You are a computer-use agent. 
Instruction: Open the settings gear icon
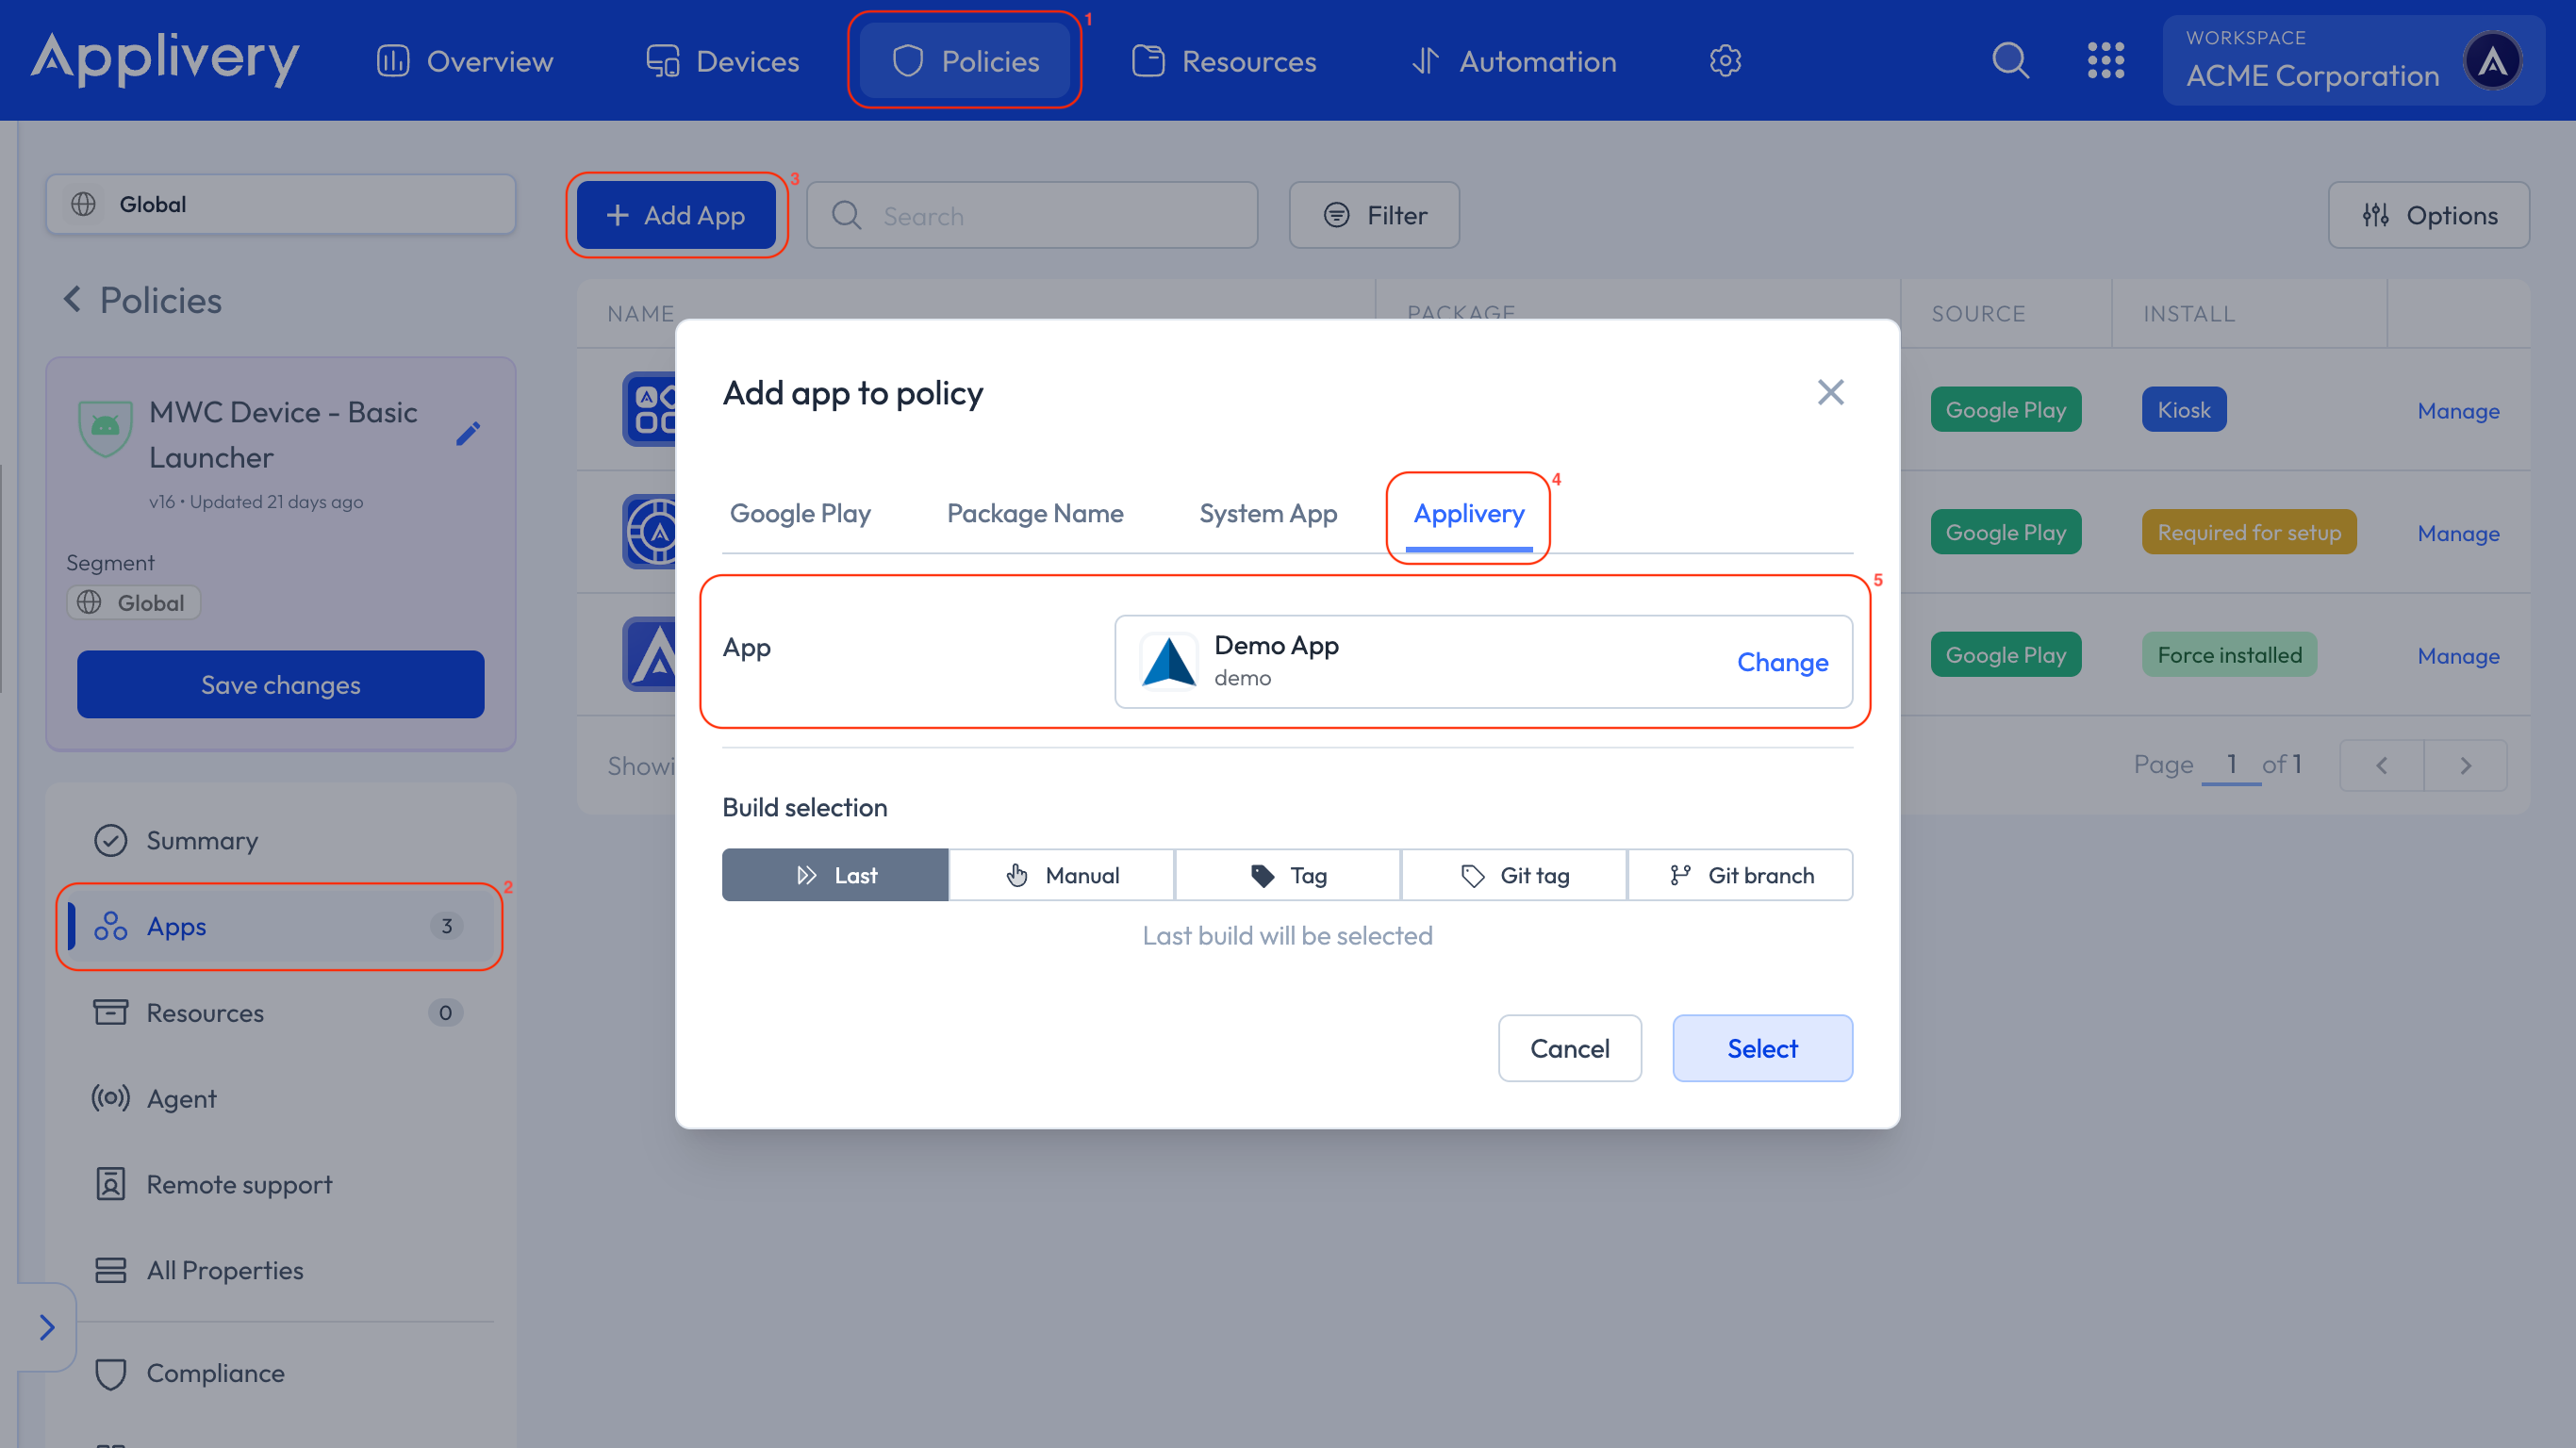[1725, 60]
